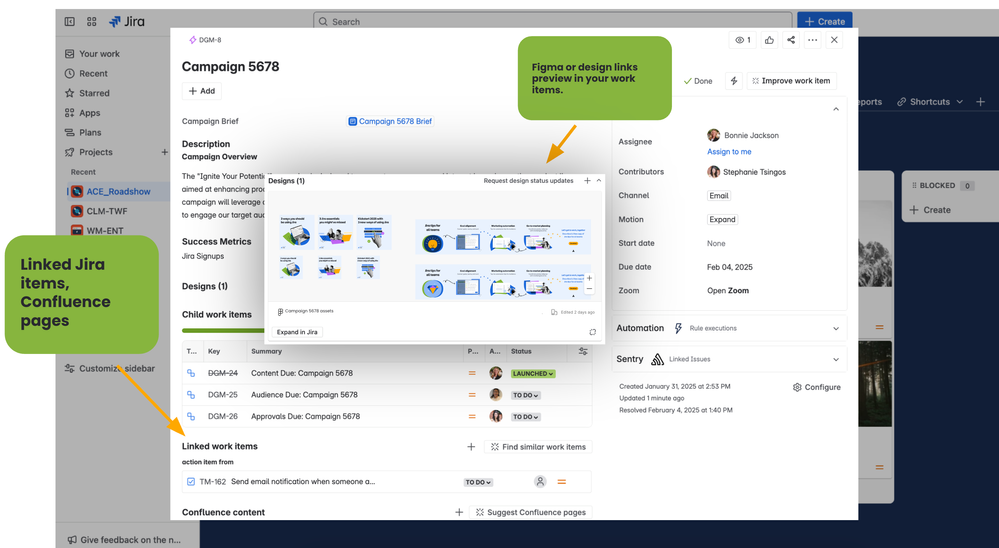Viewport: 999px width, 548px height.
Task: Click the design preview refresh icon
Action: pos(593,332)
